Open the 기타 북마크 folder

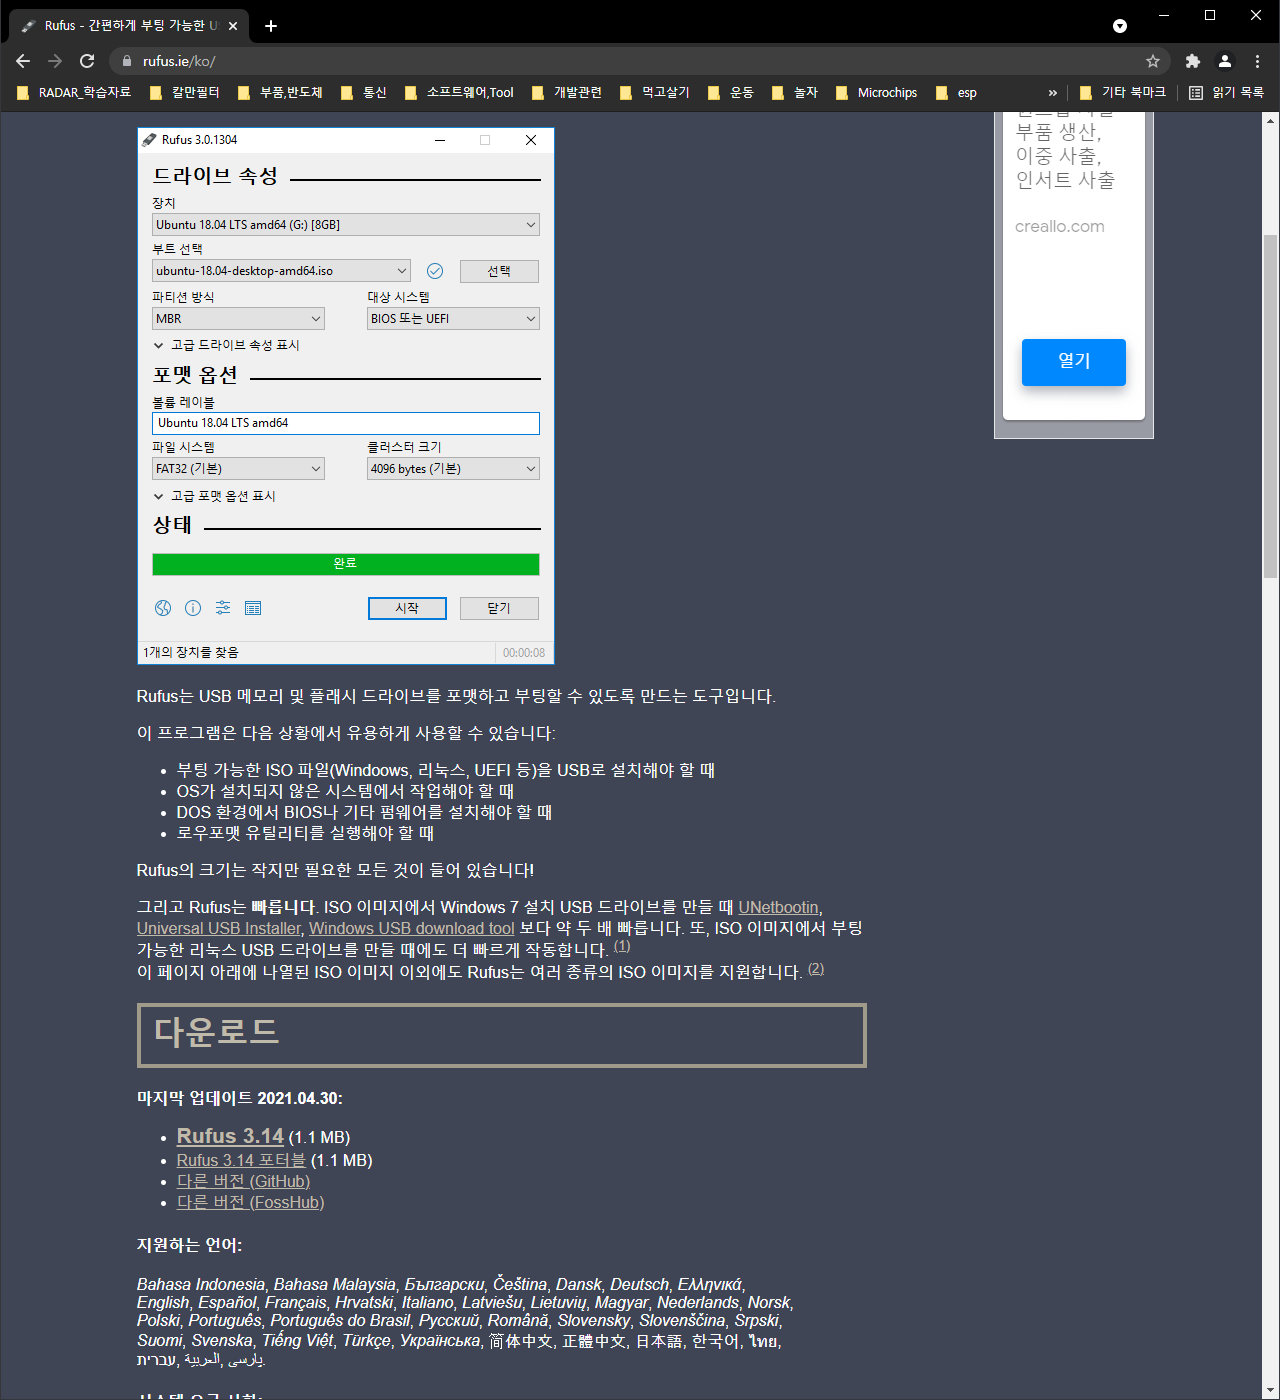click(1123, 92)
